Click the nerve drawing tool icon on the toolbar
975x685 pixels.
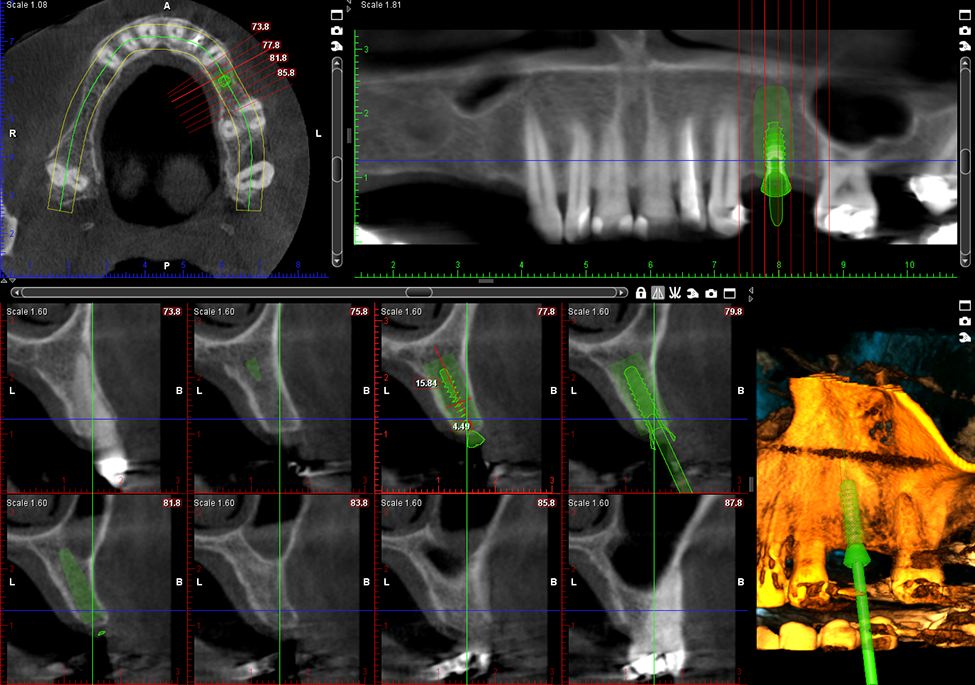coord(676,293)
